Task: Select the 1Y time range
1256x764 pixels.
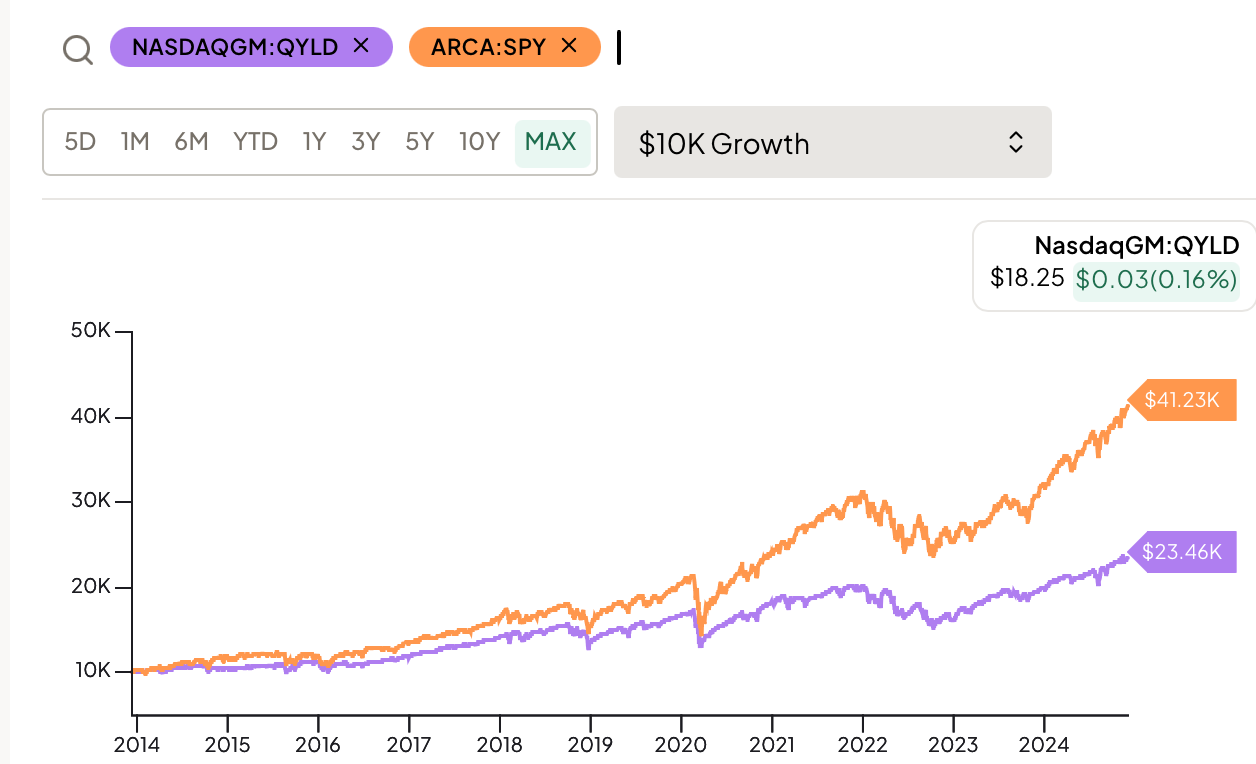Action: coord(315,142)
